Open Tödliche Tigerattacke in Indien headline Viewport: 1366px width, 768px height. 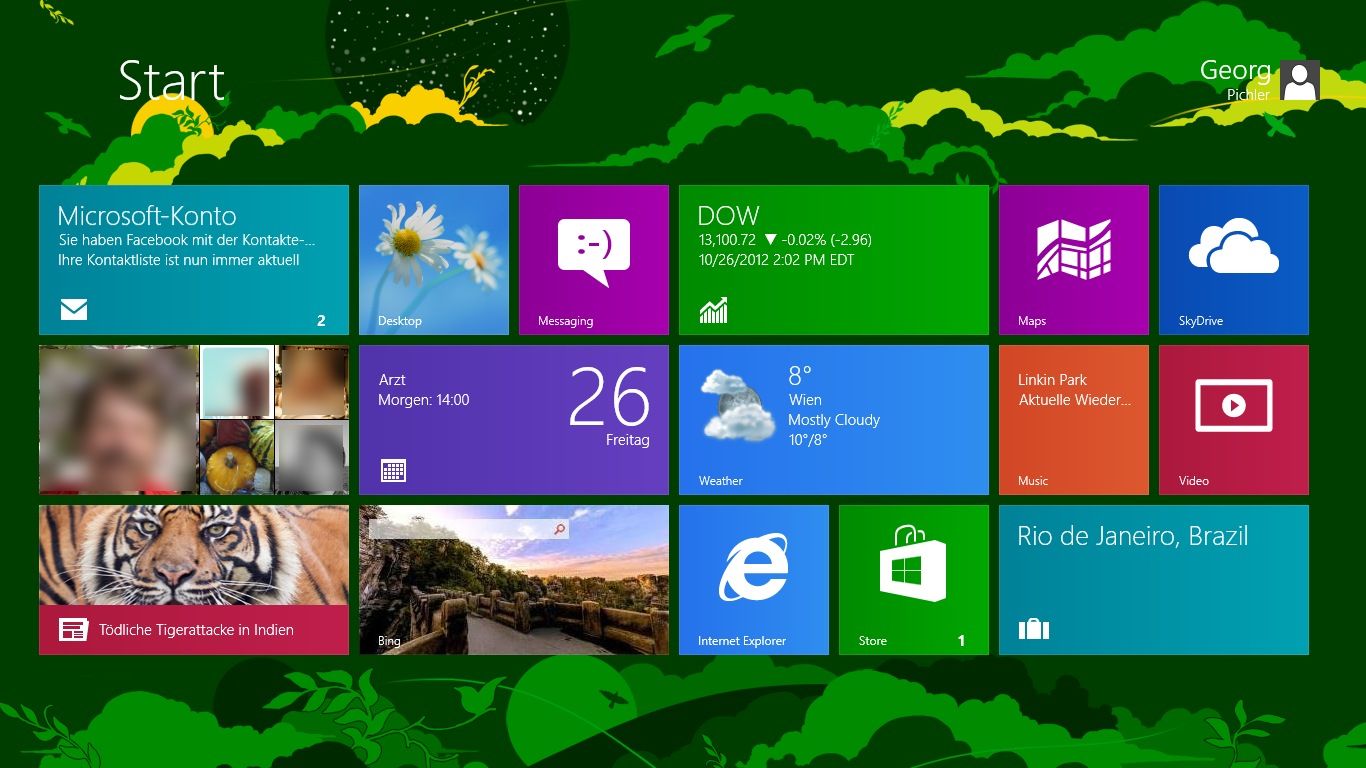coord(196,630)
